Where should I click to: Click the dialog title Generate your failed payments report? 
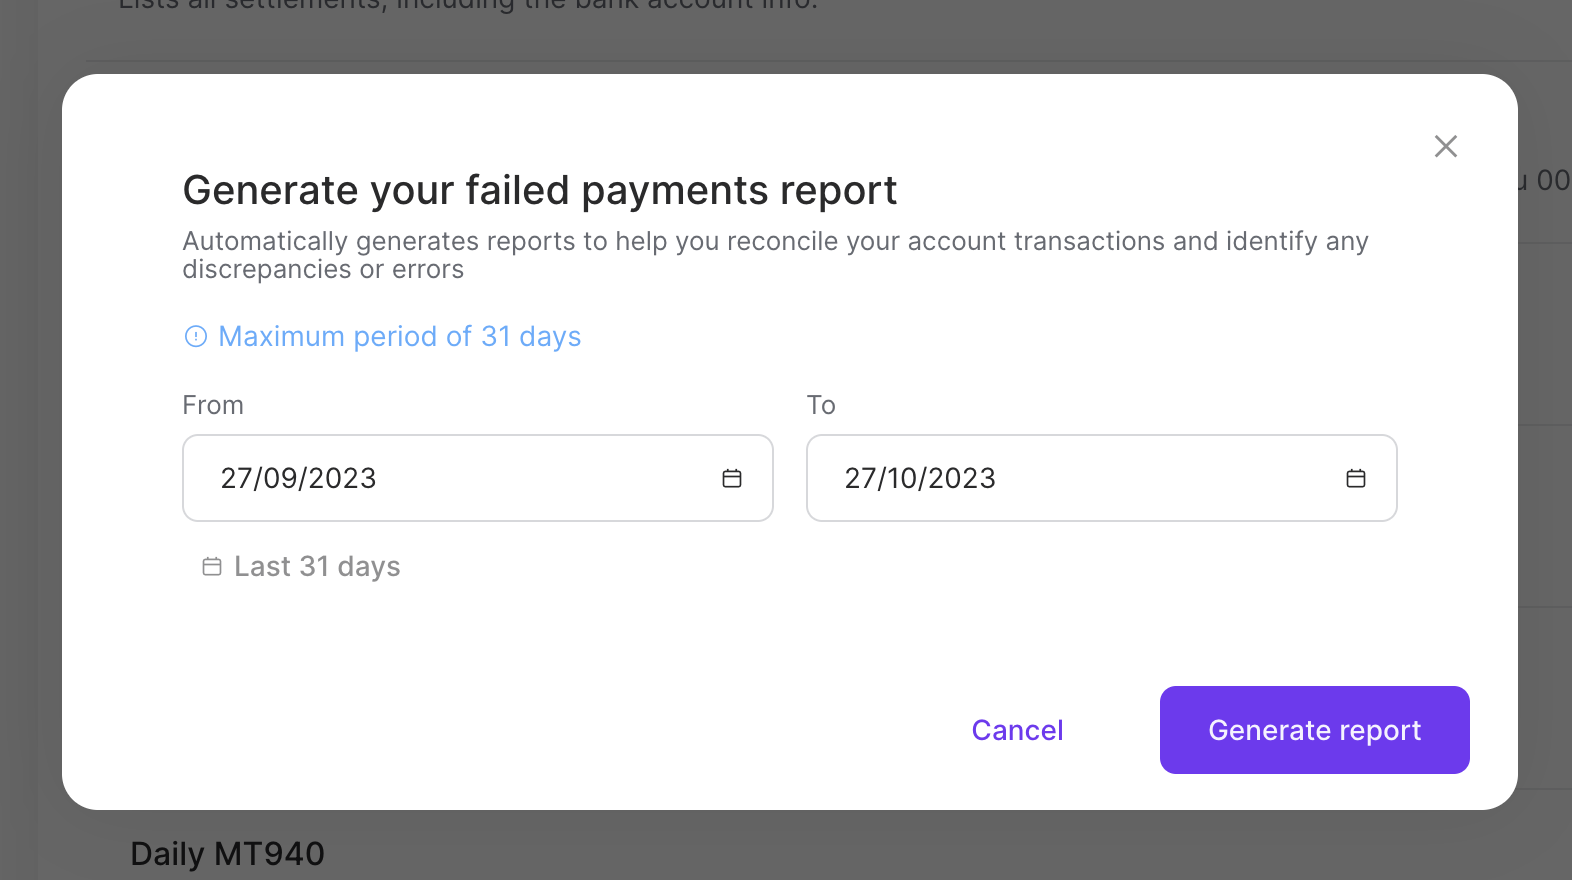(x=539, y=190)
